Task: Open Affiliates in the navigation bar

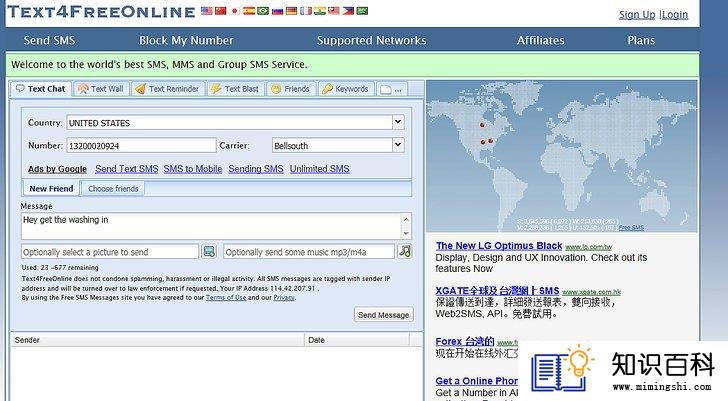Action: 541,40
